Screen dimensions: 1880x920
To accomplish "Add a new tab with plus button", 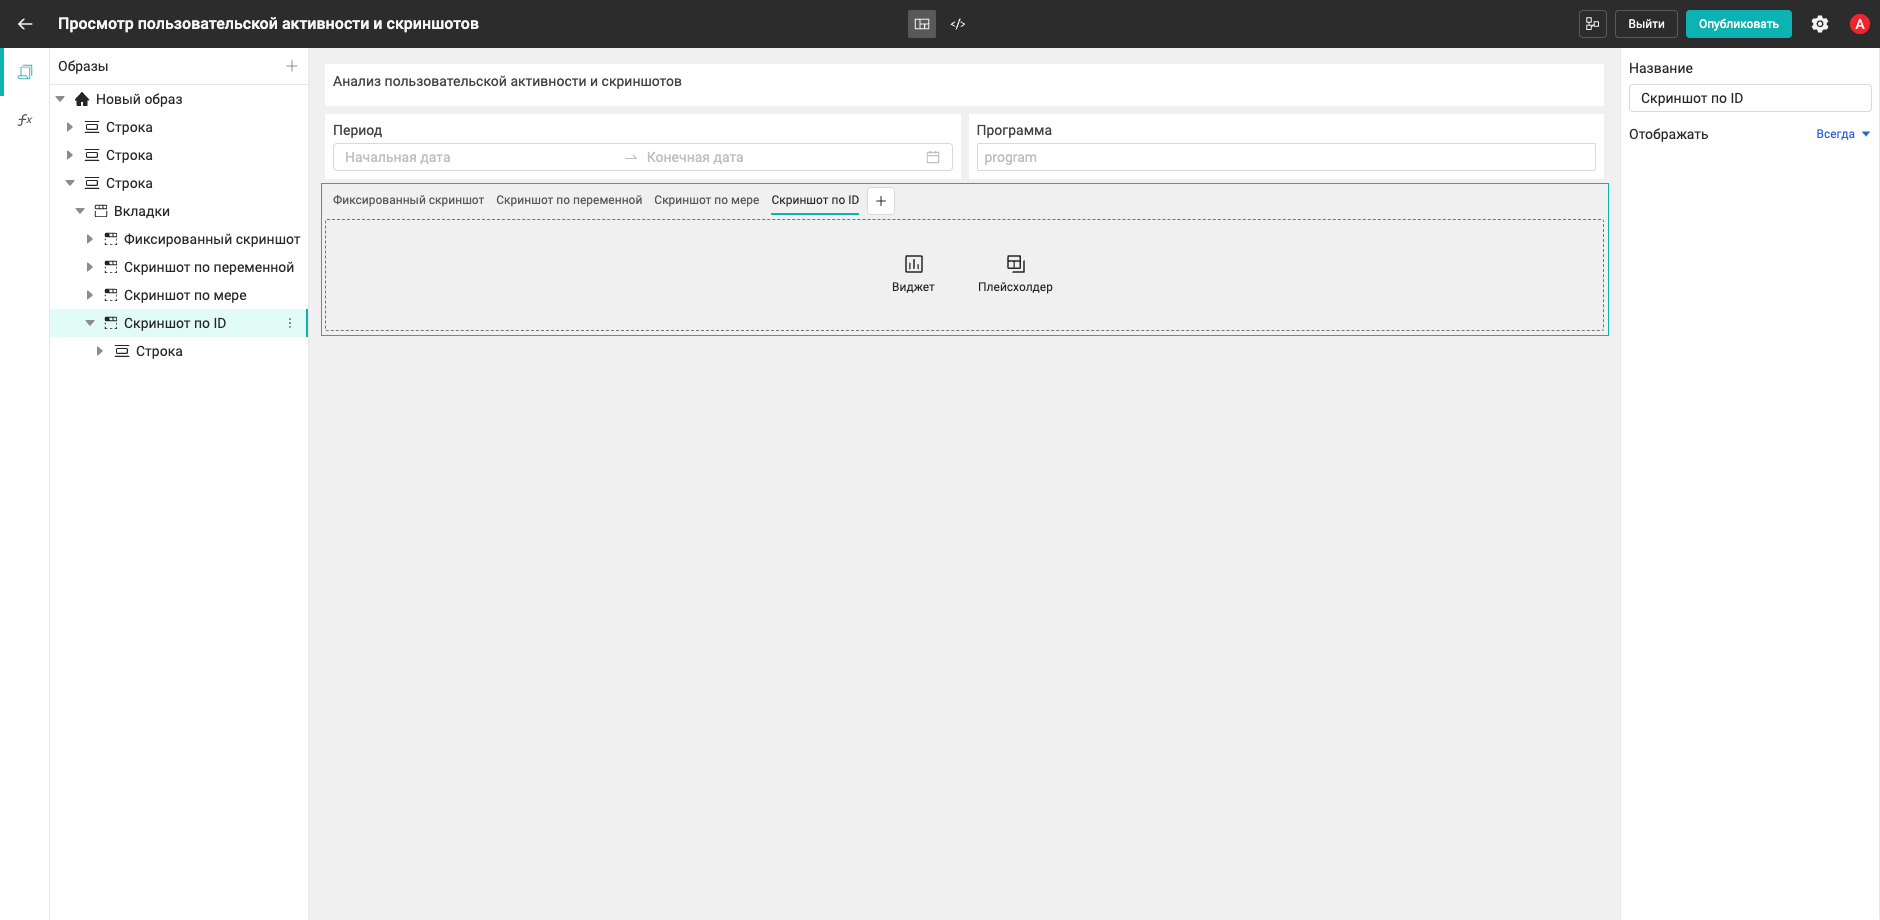I will pyautogui.click(x=881, y=201).
